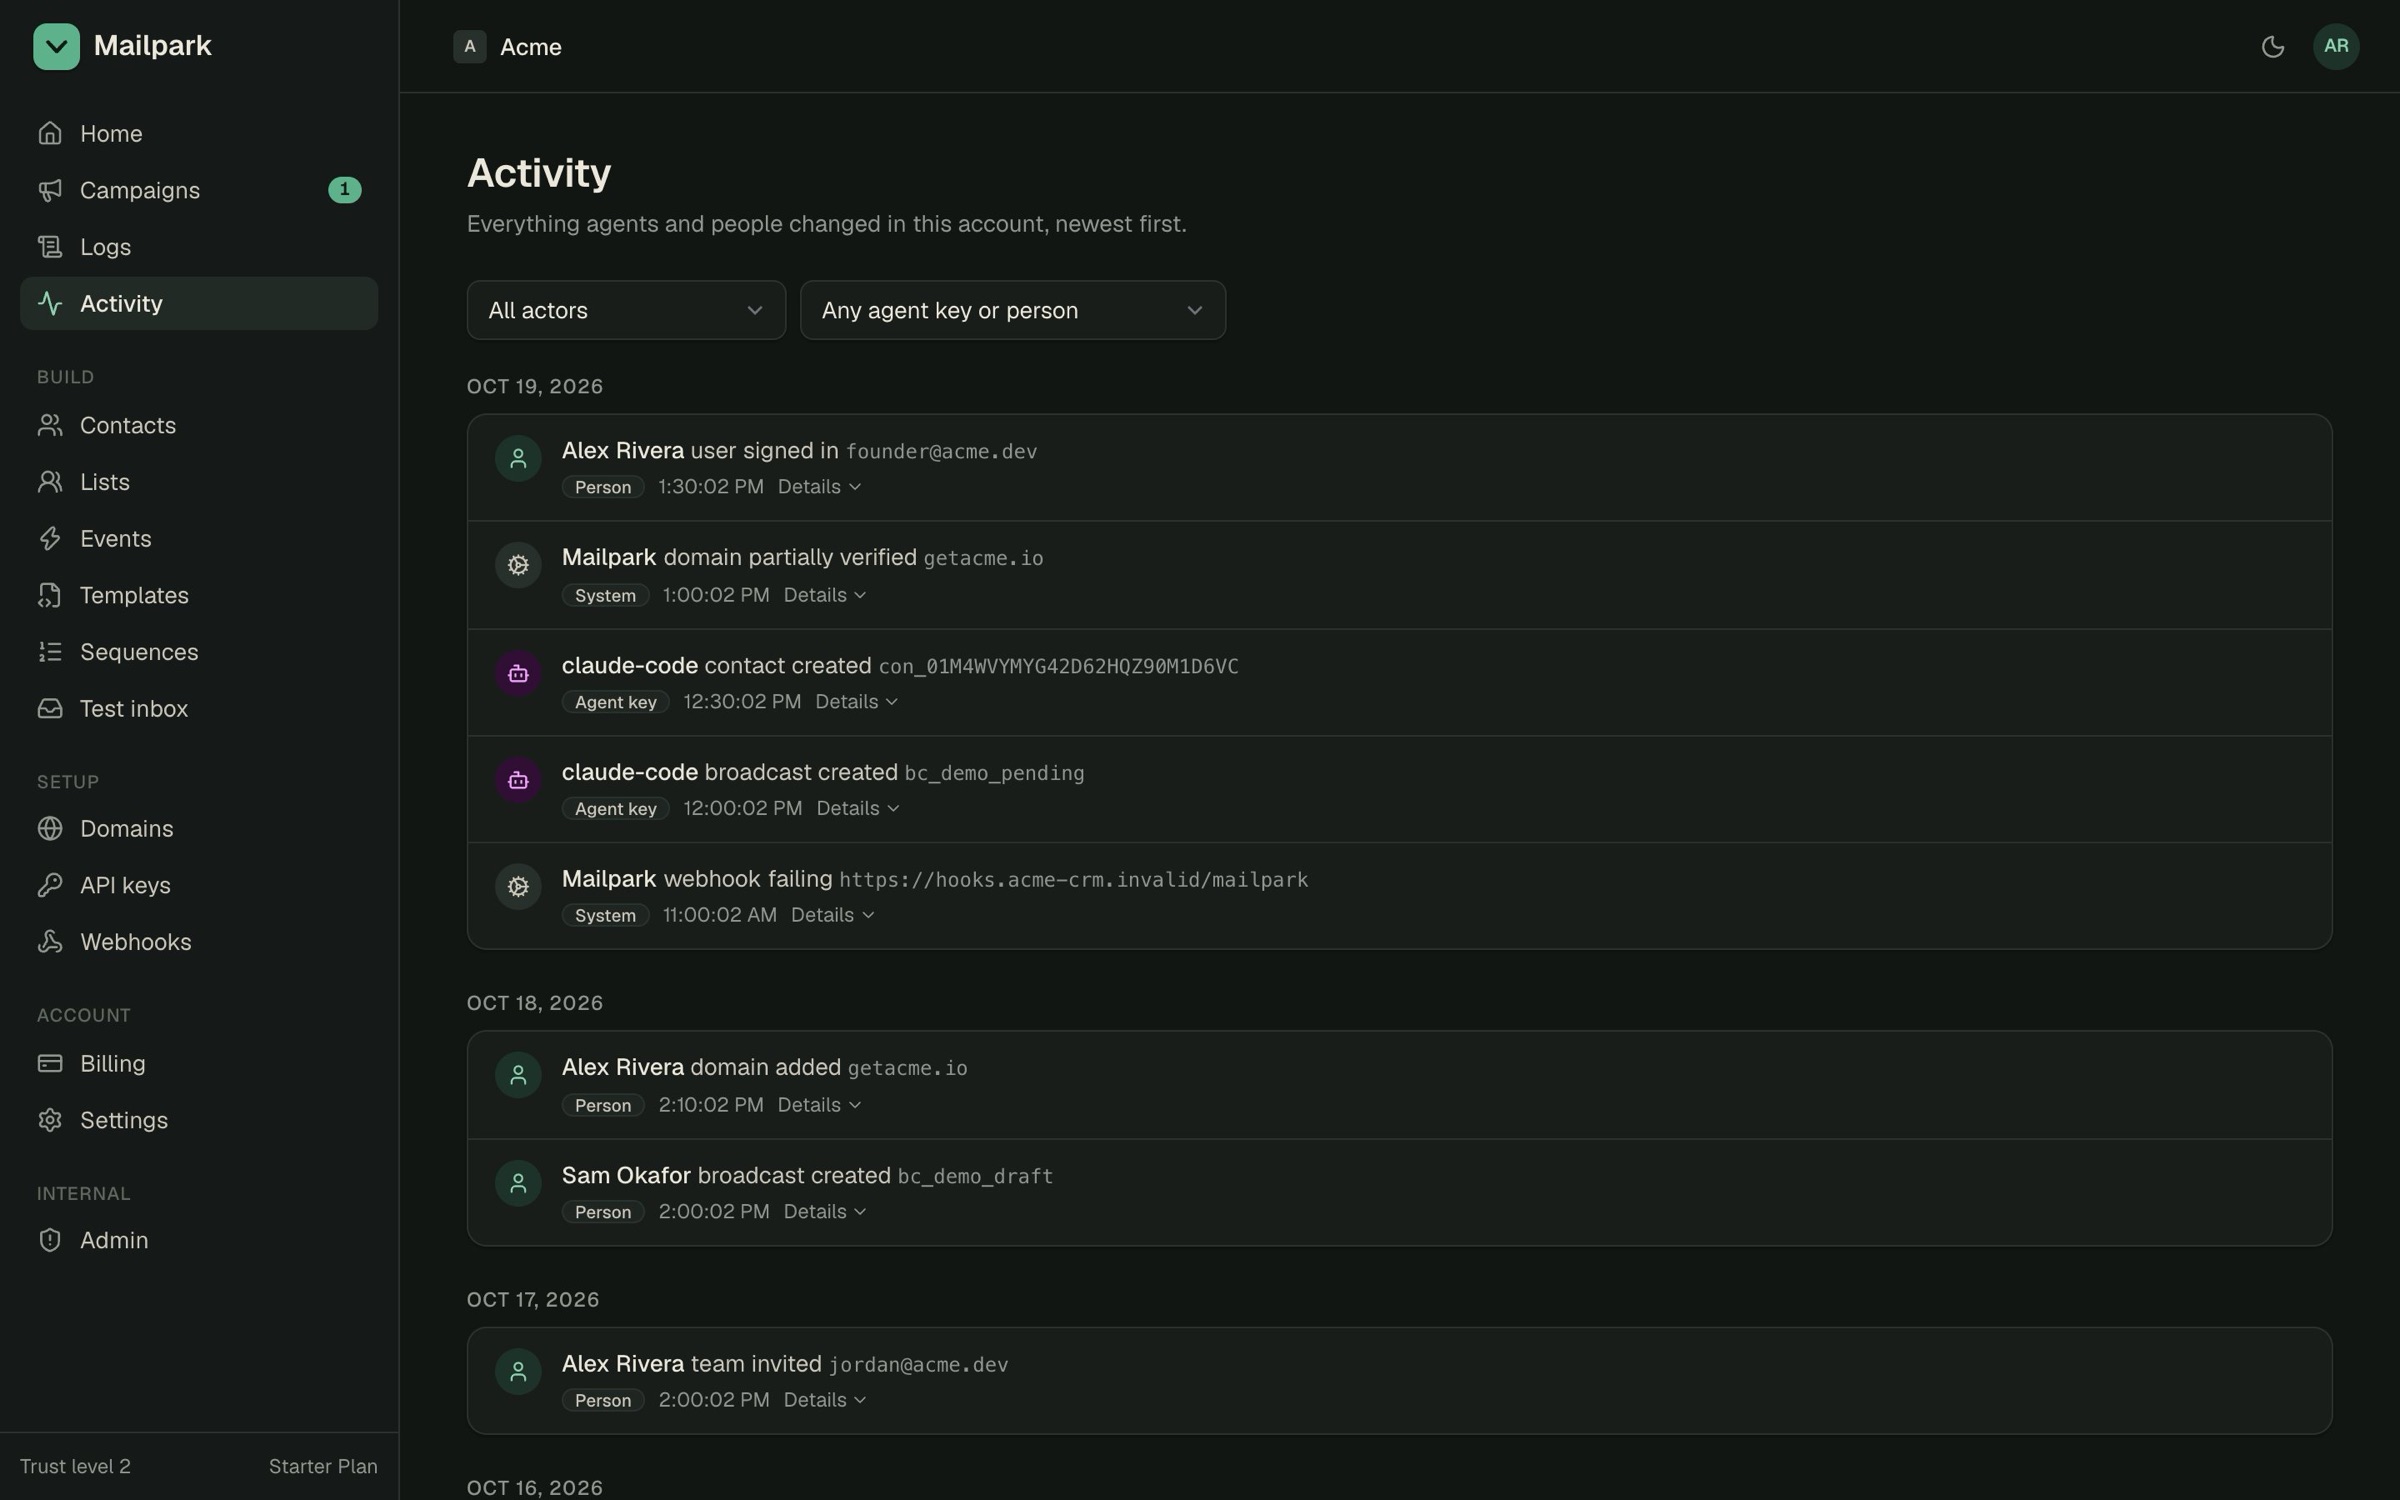Expand Details for domain added entry
The image size is (2400, 1500).
pyautogui.click(x=819, y=1105)
